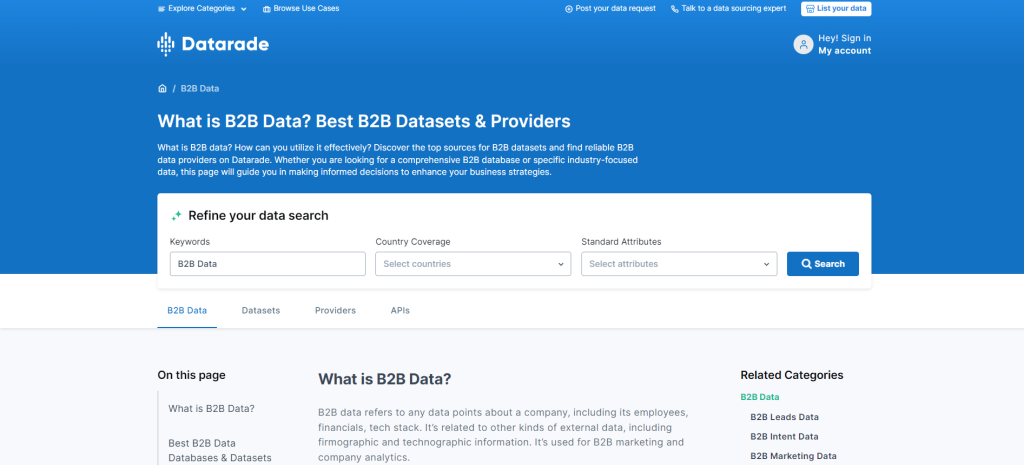The width and height of the screenshot is (1024, 465).
Task: Switch to the APIs tab
Action: [400, 310]
